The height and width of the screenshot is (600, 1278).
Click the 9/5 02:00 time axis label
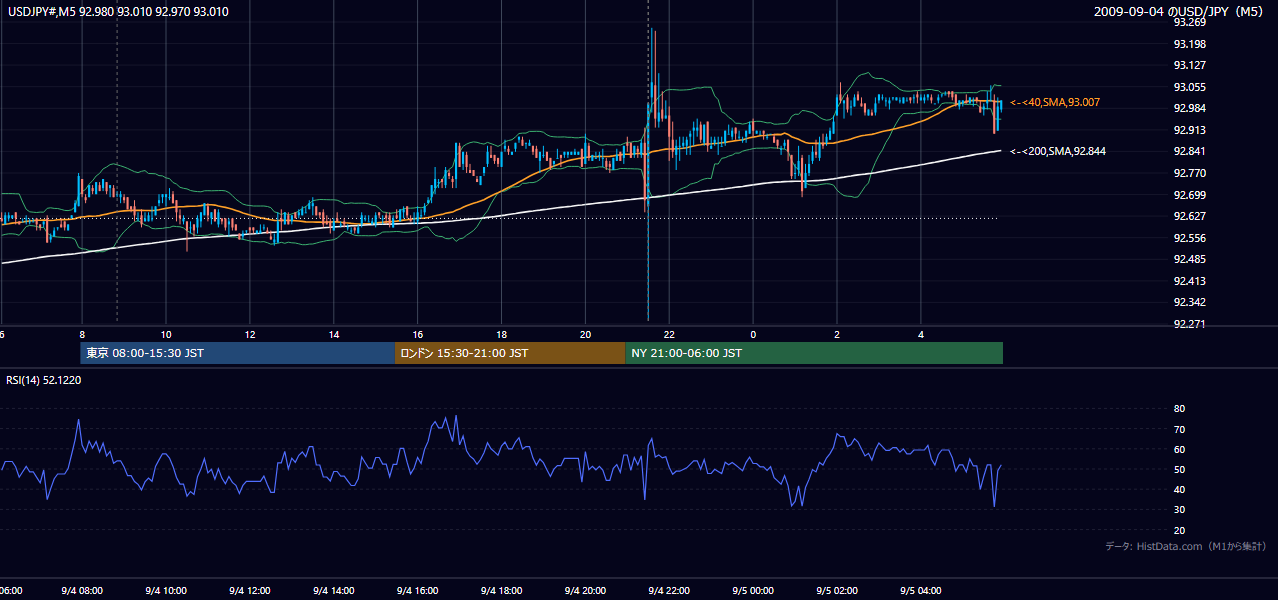[x=837, y=591]
